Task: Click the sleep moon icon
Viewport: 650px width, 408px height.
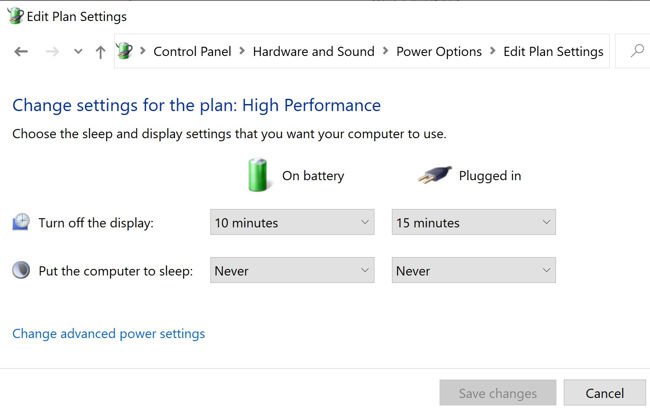Action: point(21,270)
